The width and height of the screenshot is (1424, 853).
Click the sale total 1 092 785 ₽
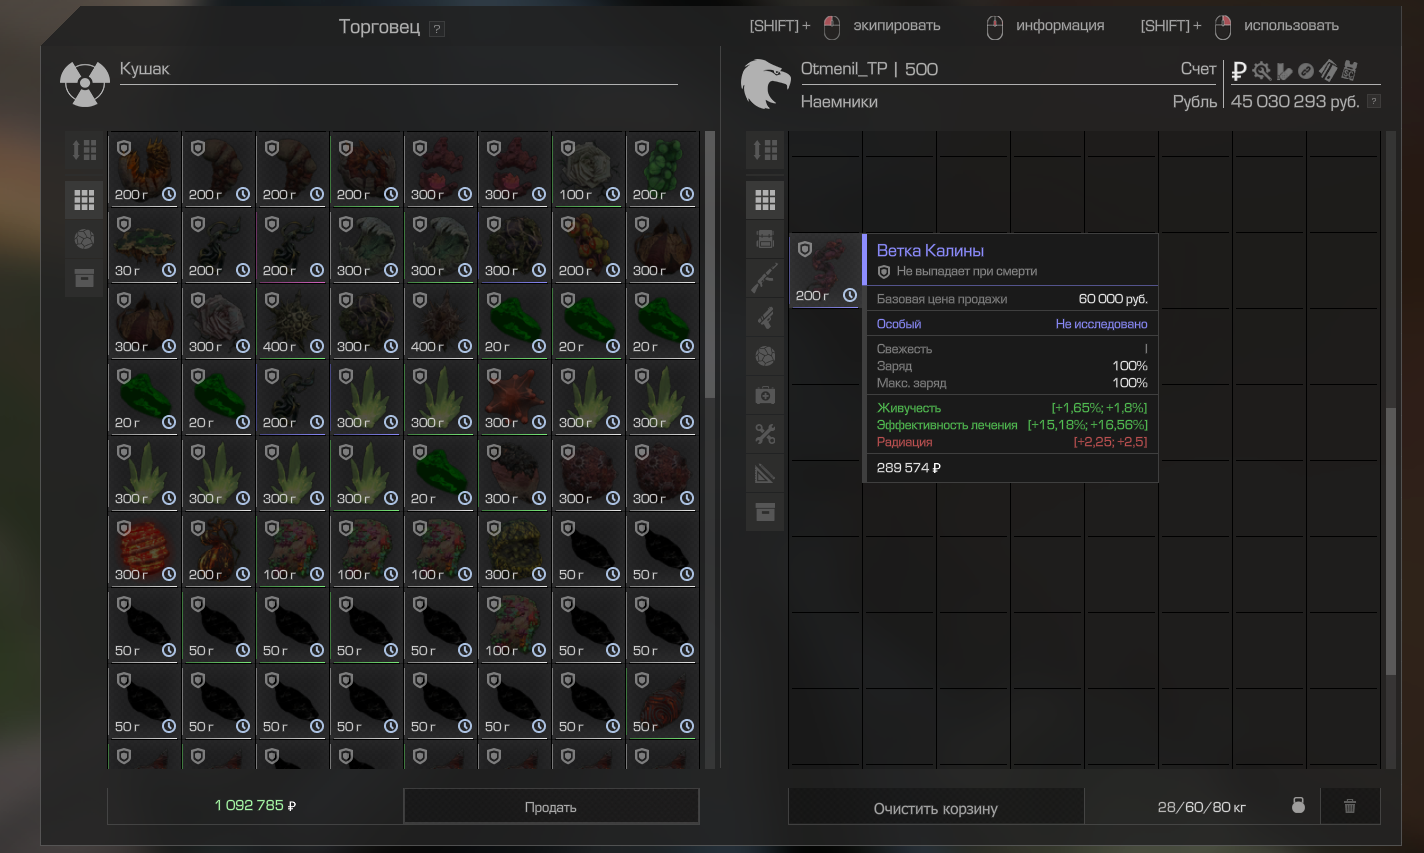tap(255, 805)
